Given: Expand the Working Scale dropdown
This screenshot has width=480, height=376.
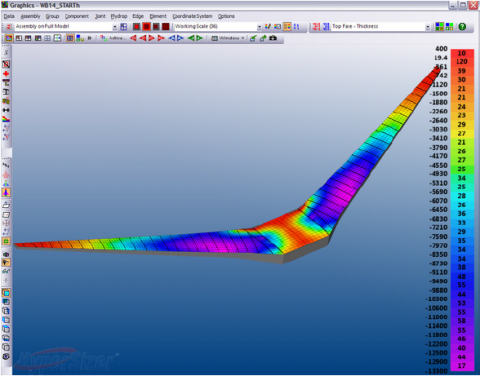Looking at the screenshot, I should (259, 27).
